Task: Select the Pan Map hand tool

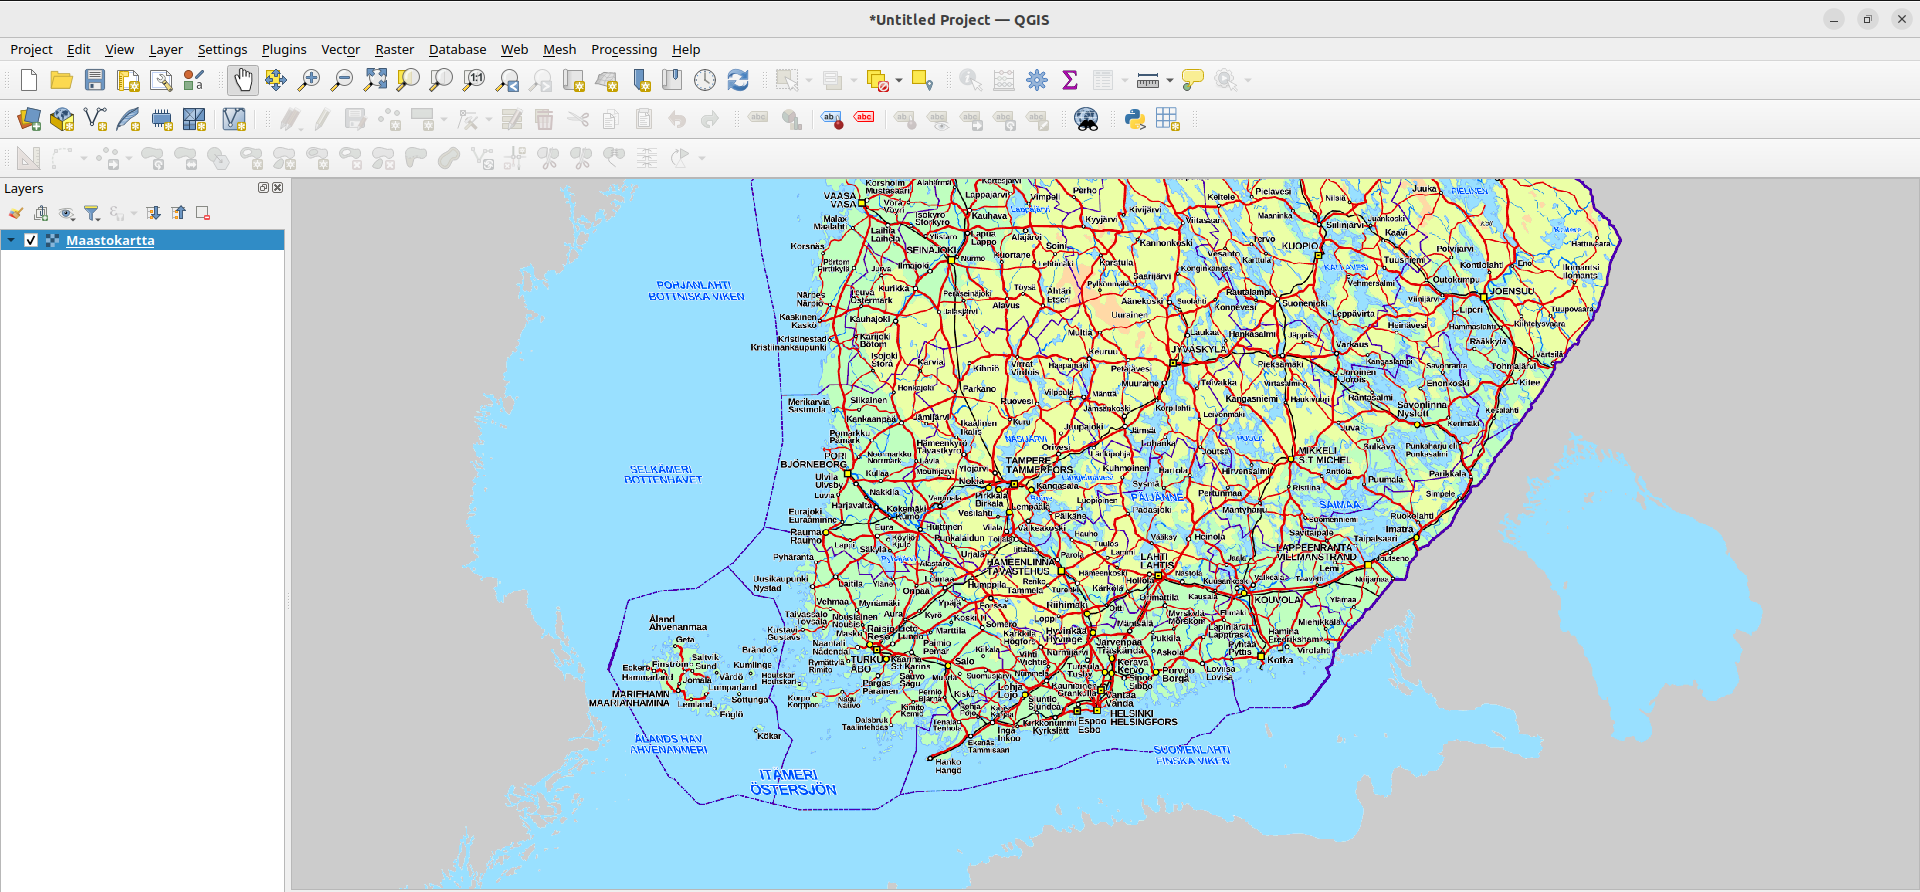Action: click(x=243, y=80)
